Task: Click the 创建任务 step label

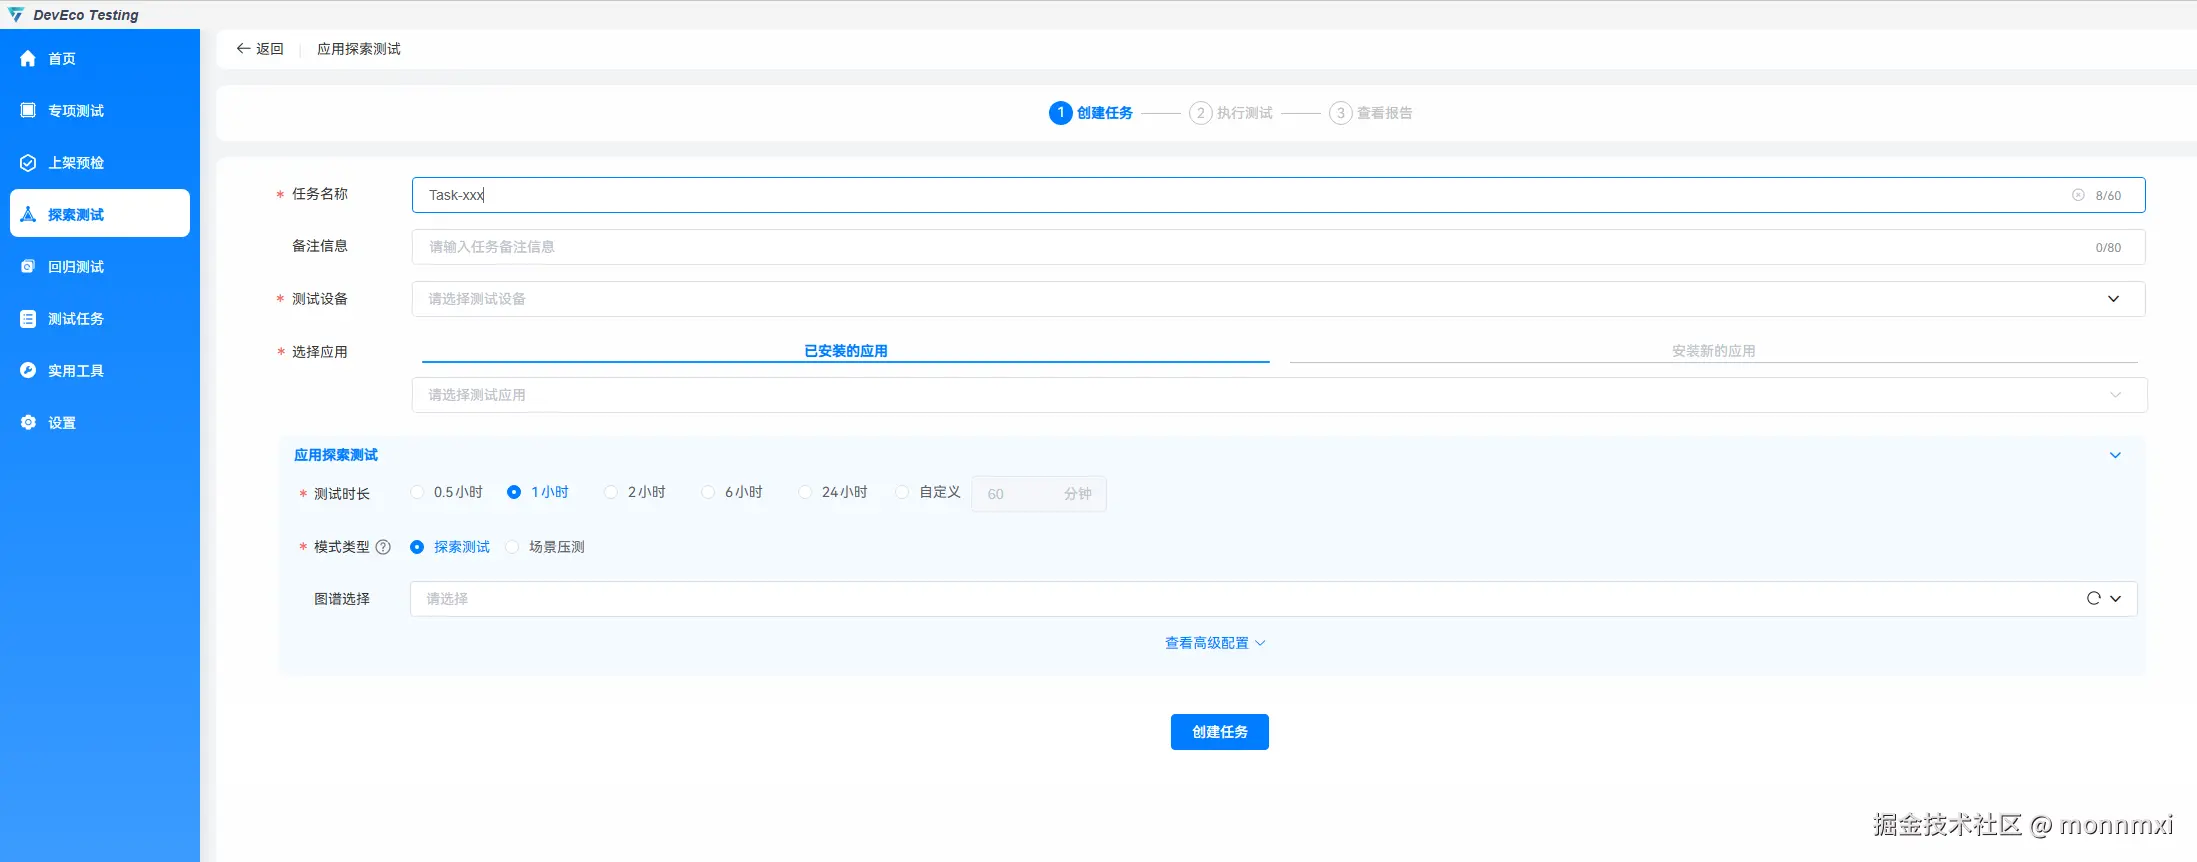Action: click(x=1105, y=113)
